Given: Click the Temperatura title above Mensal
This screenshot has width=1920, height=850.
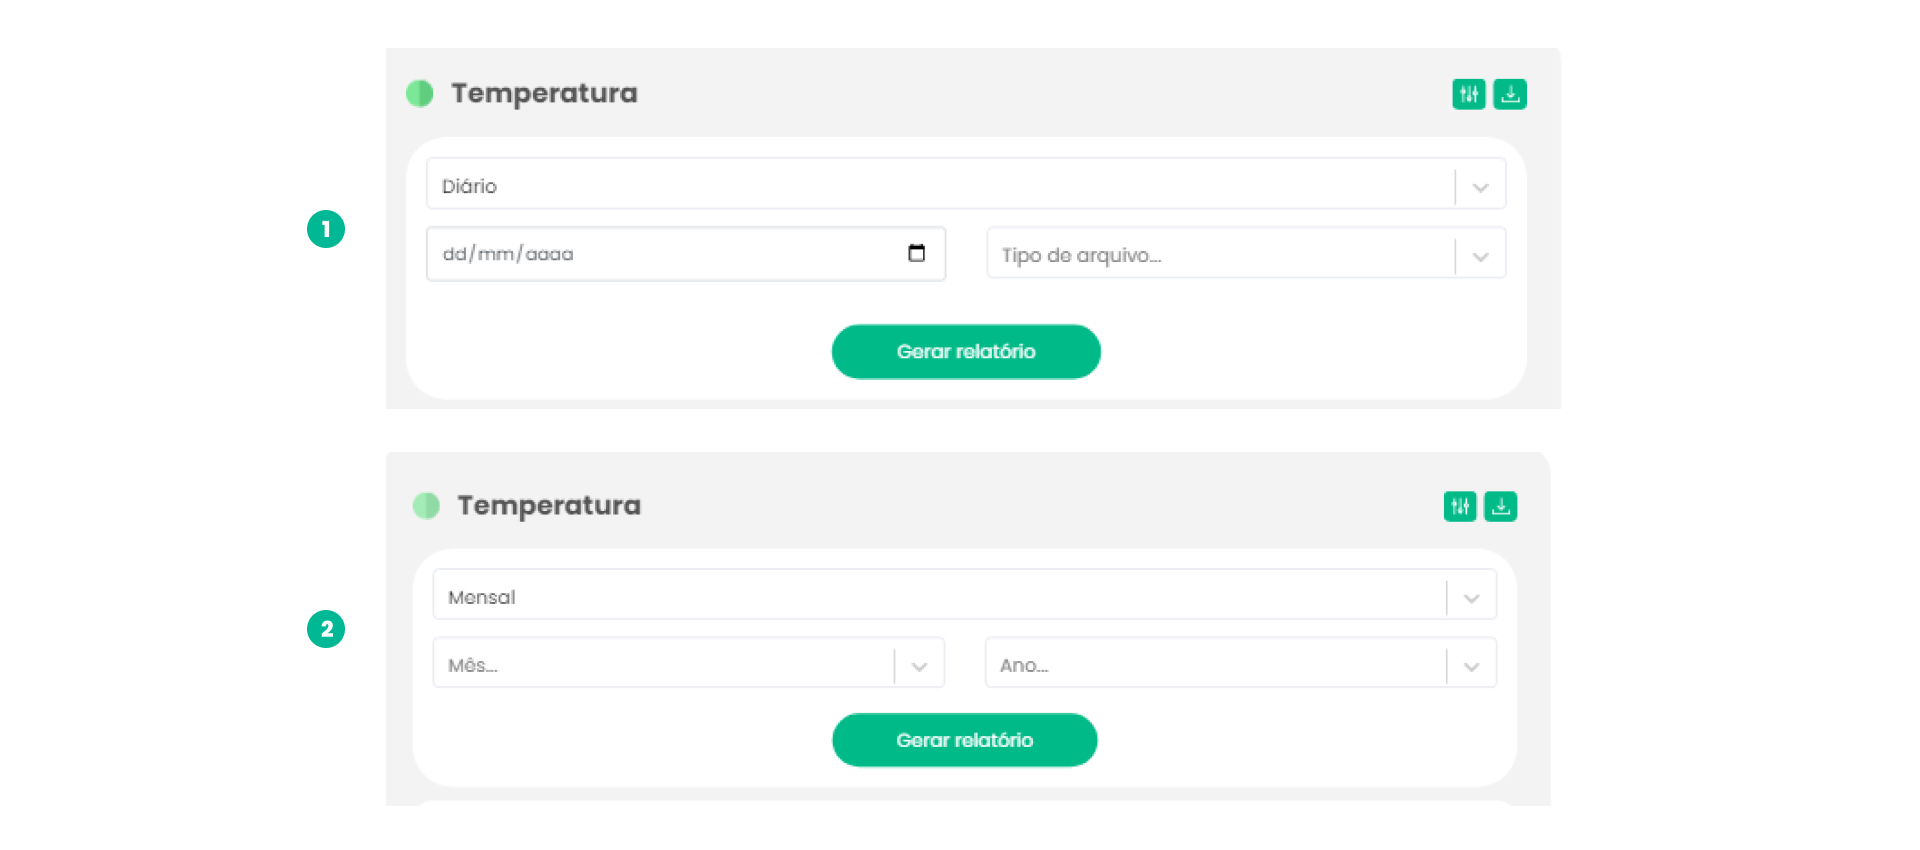Looking at the screenshot, I should 549,505.
